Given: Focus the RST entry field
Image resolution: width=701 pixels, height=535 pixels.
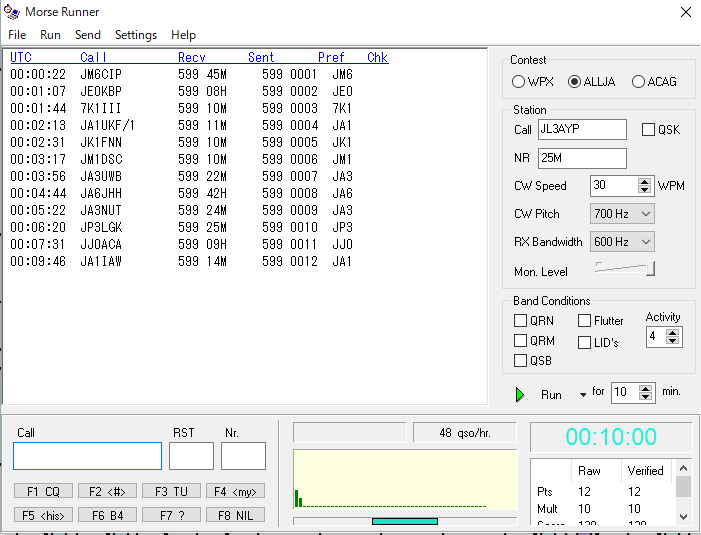Looking at the screenshot, I should (191, 456).
